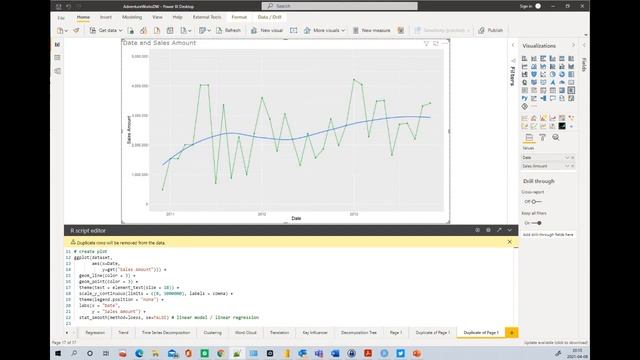This screenshot has width=640, height=360.
Task: Collapse the Visualizations pane arrow
Action: [x=573, y=45]
